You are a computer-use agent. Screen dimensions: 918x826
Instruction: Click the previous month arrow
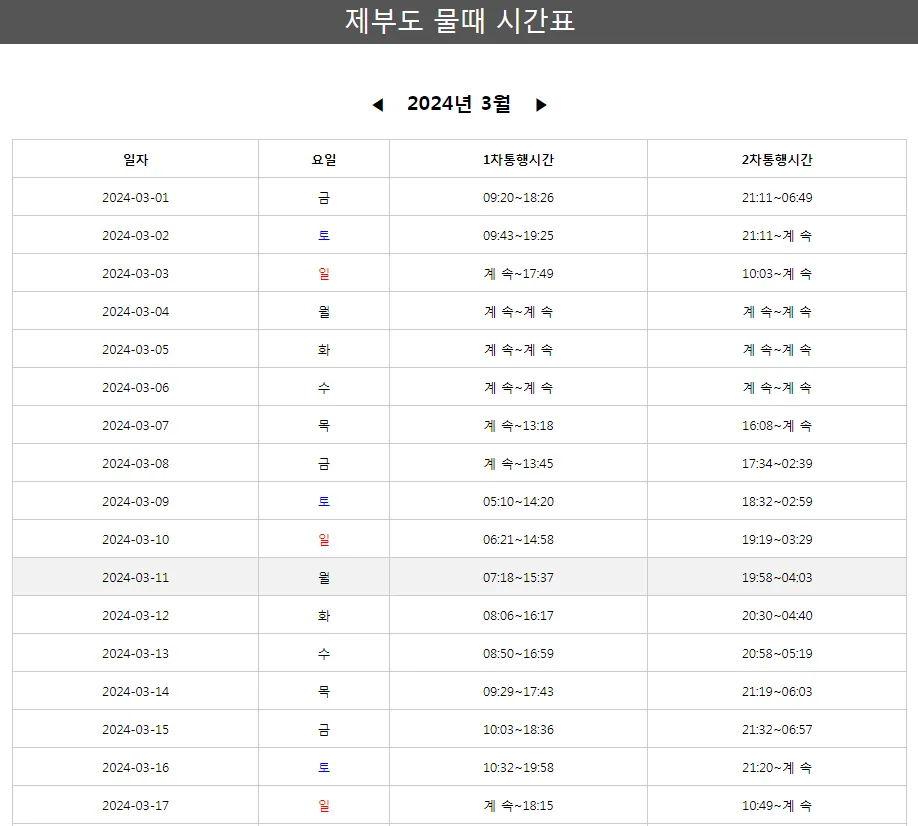pos(378,103)
